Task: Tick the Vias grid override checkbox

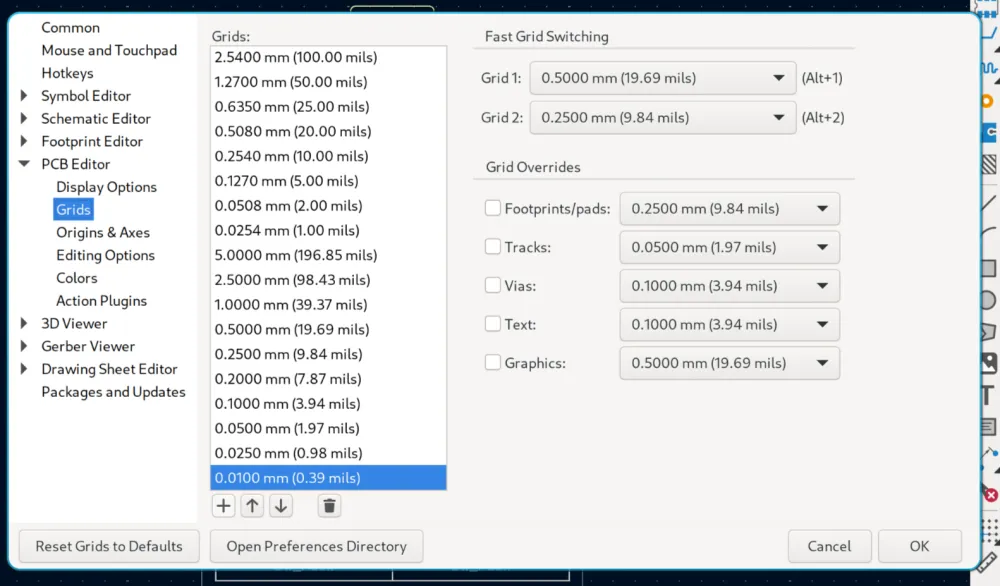Action: coord(492,286)
